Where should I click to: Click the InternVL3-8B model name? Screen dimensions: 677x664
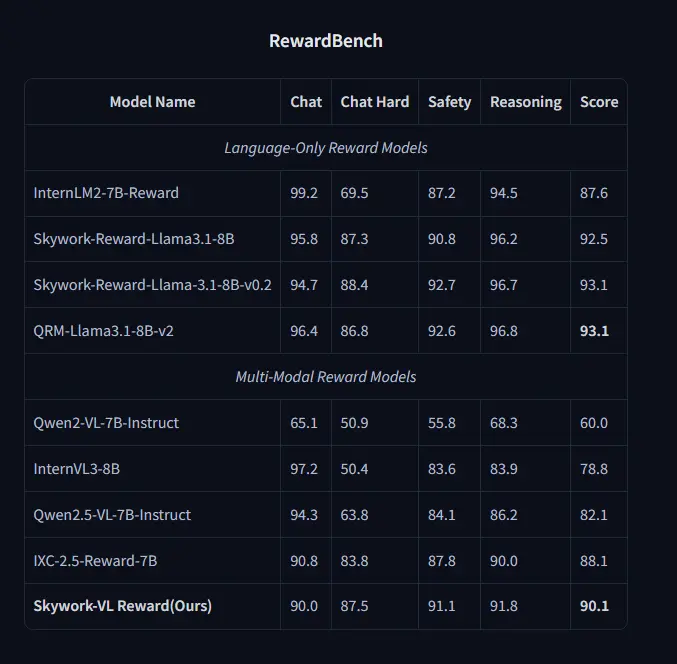pyautogui.click(x=77, y=469)
